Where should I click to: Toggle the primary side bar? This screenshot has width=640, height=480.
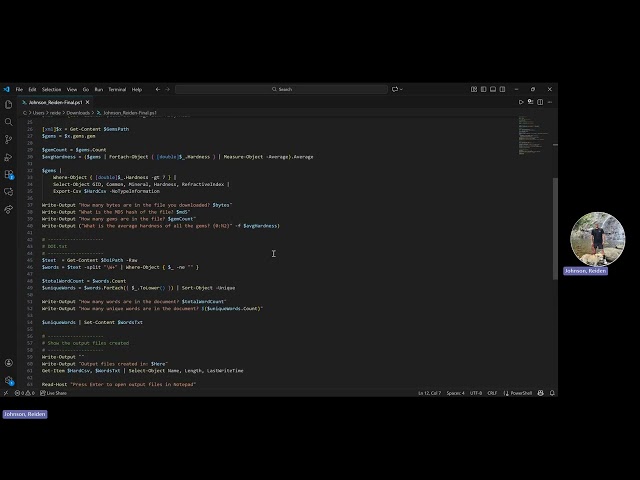click(x=483, y=89)
